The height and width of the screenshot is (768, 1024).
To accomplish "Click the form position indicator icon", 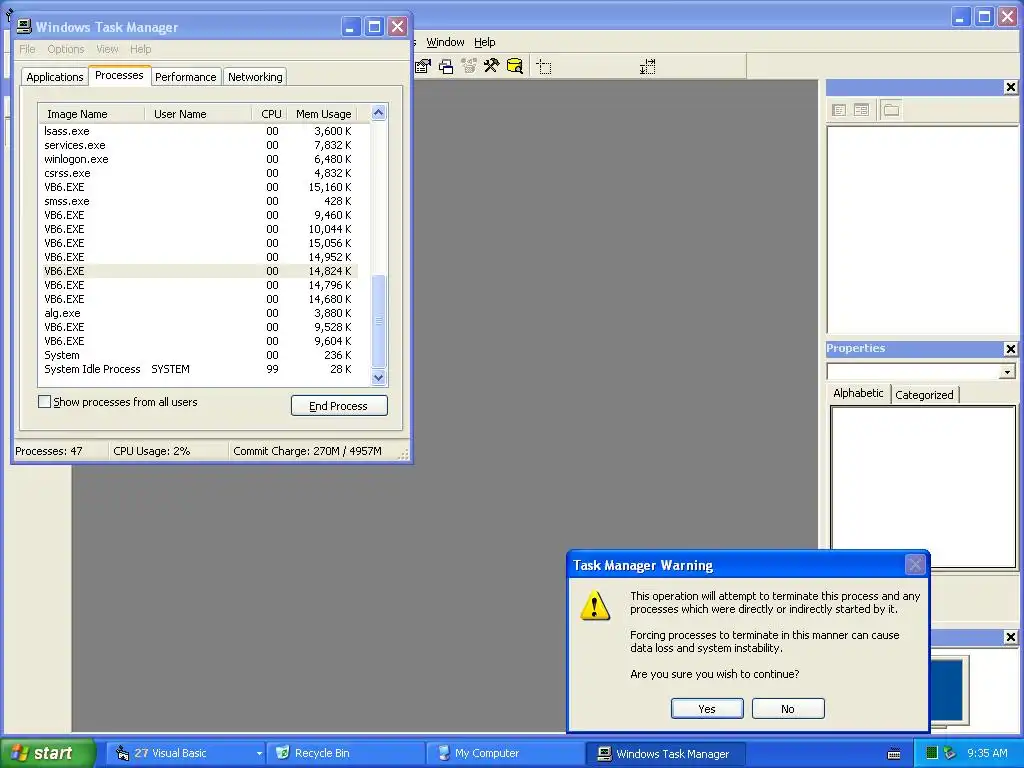I will [544, 67].
